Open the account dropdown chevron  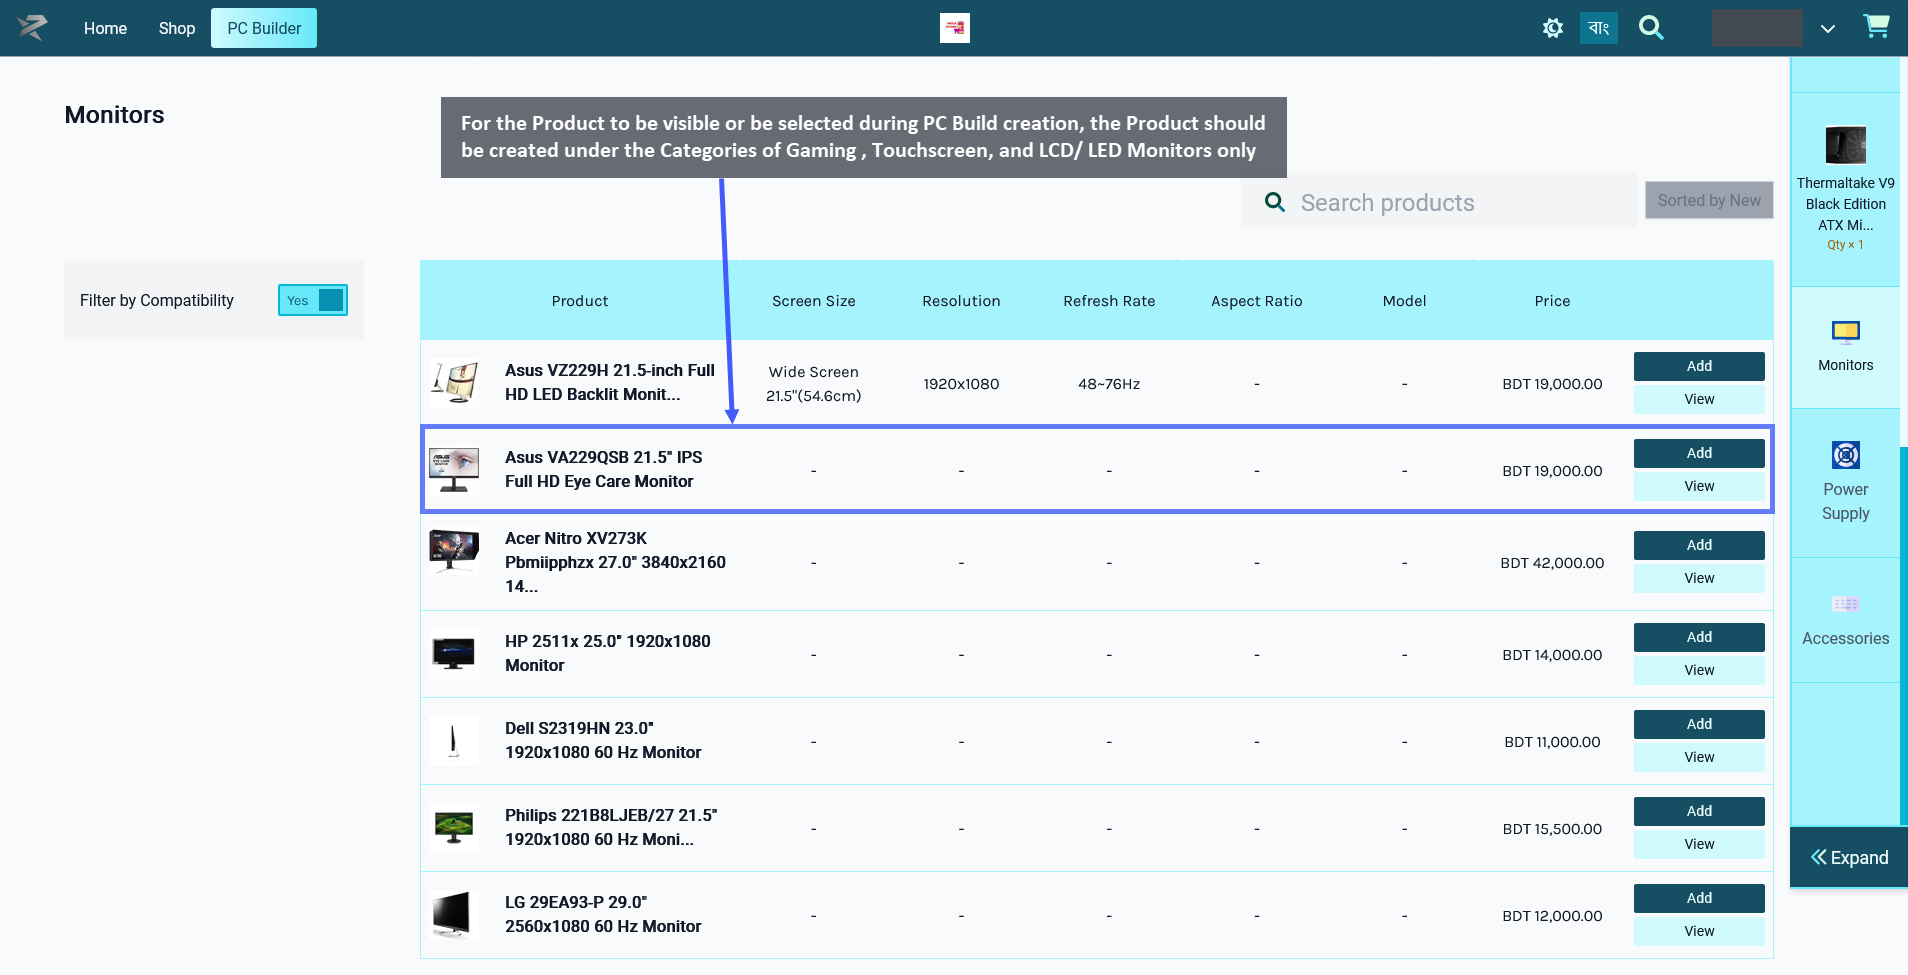[1827, 29]
